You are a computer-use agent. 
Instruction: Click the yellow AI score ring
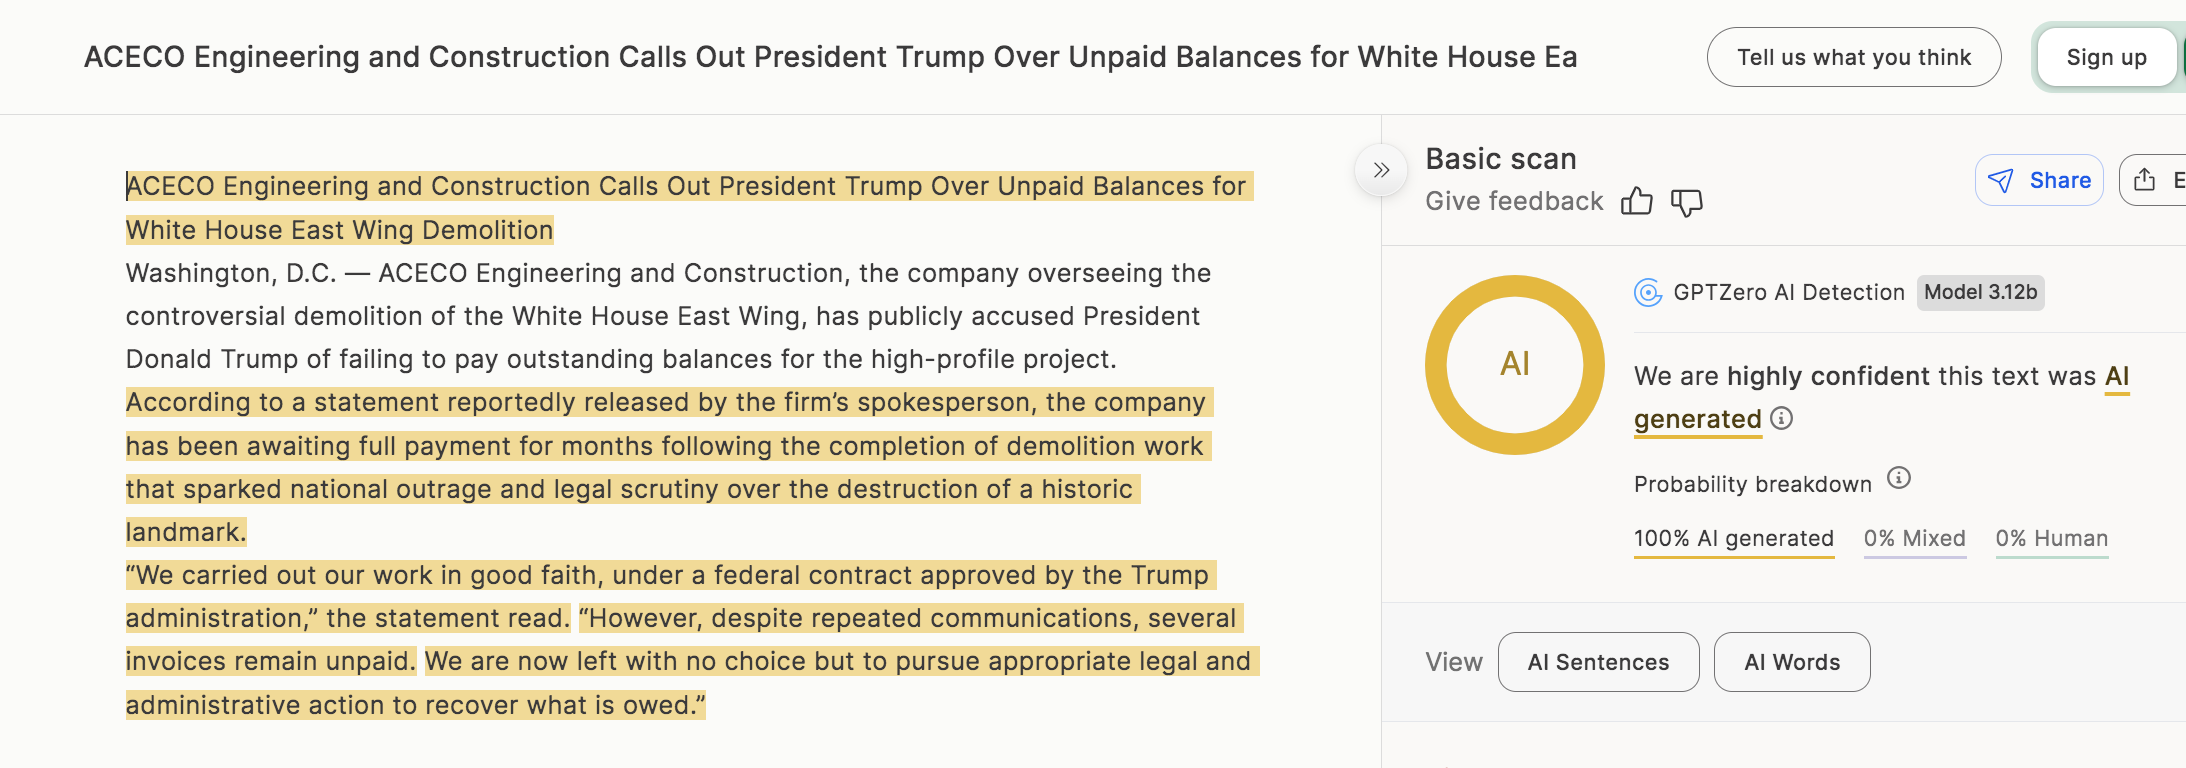point(1514,364)
